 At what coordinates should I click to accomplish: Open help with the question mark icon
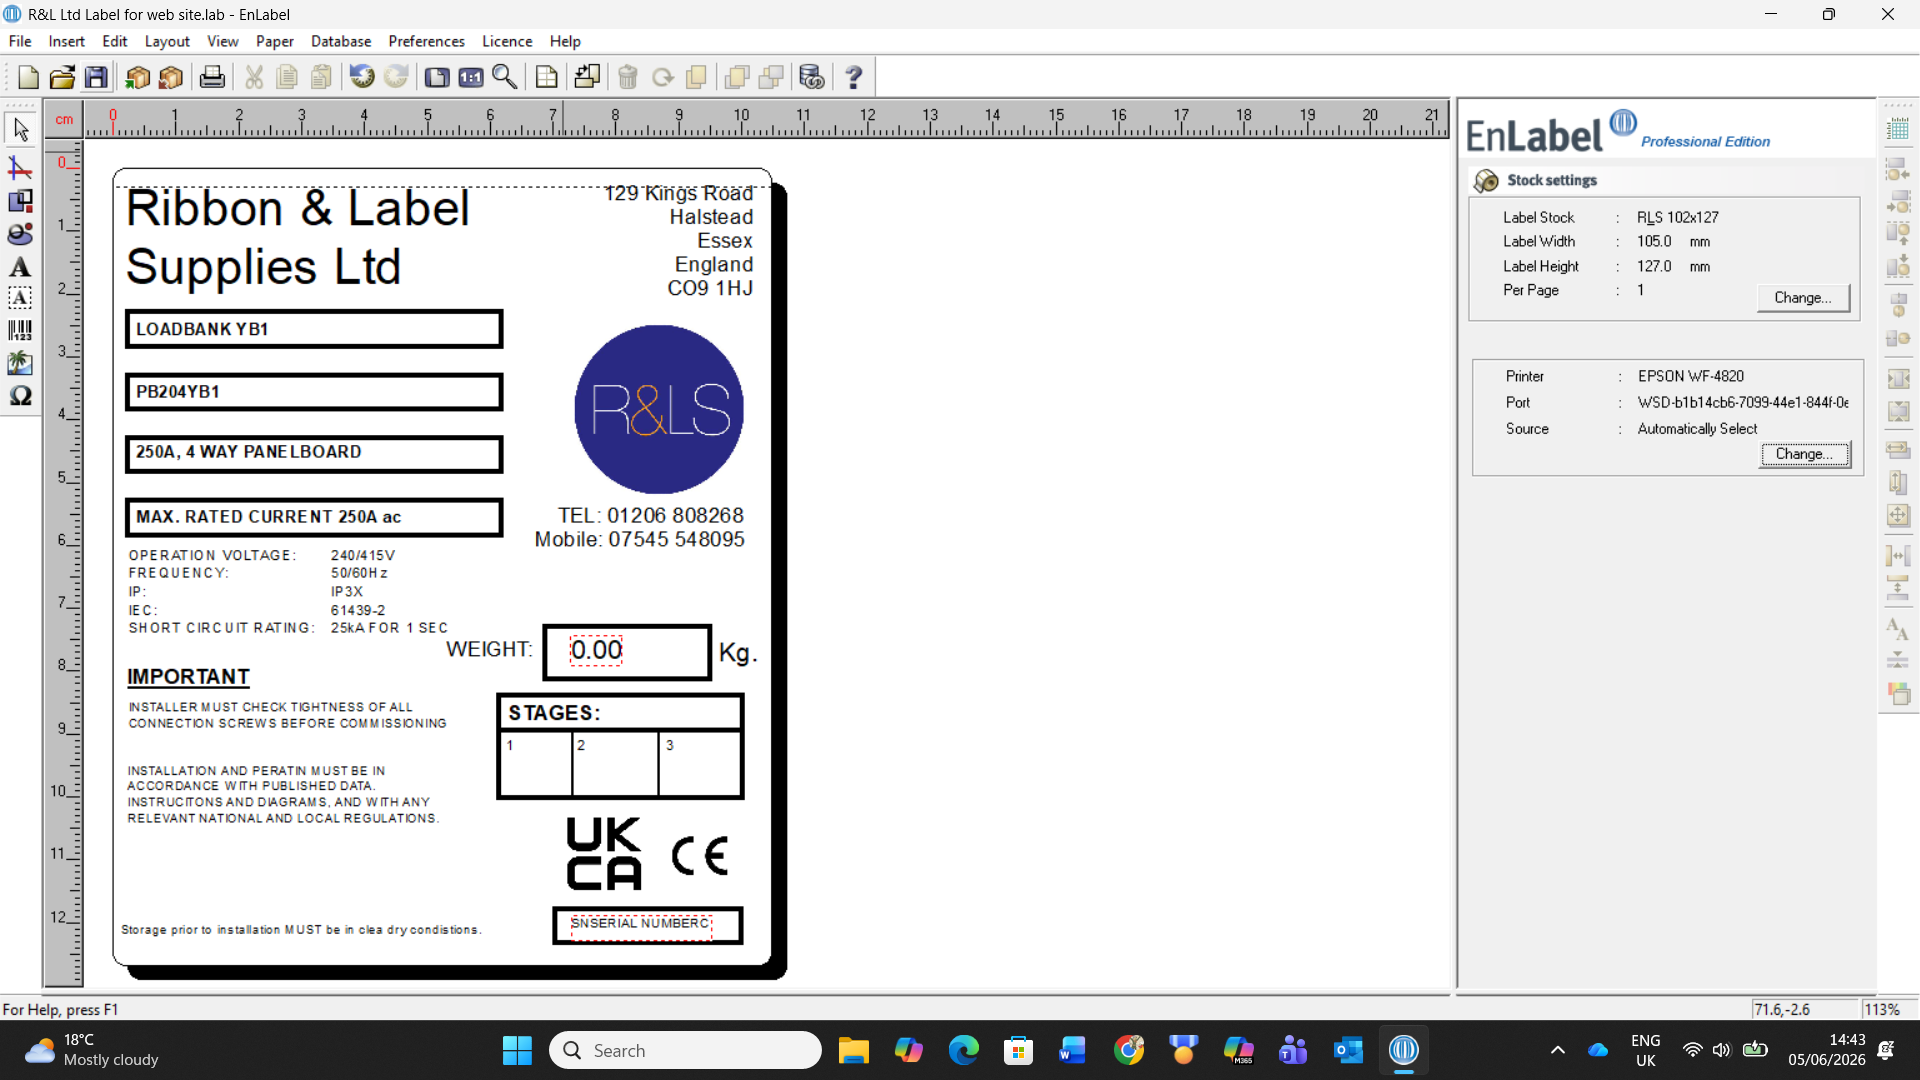(854, 77)
